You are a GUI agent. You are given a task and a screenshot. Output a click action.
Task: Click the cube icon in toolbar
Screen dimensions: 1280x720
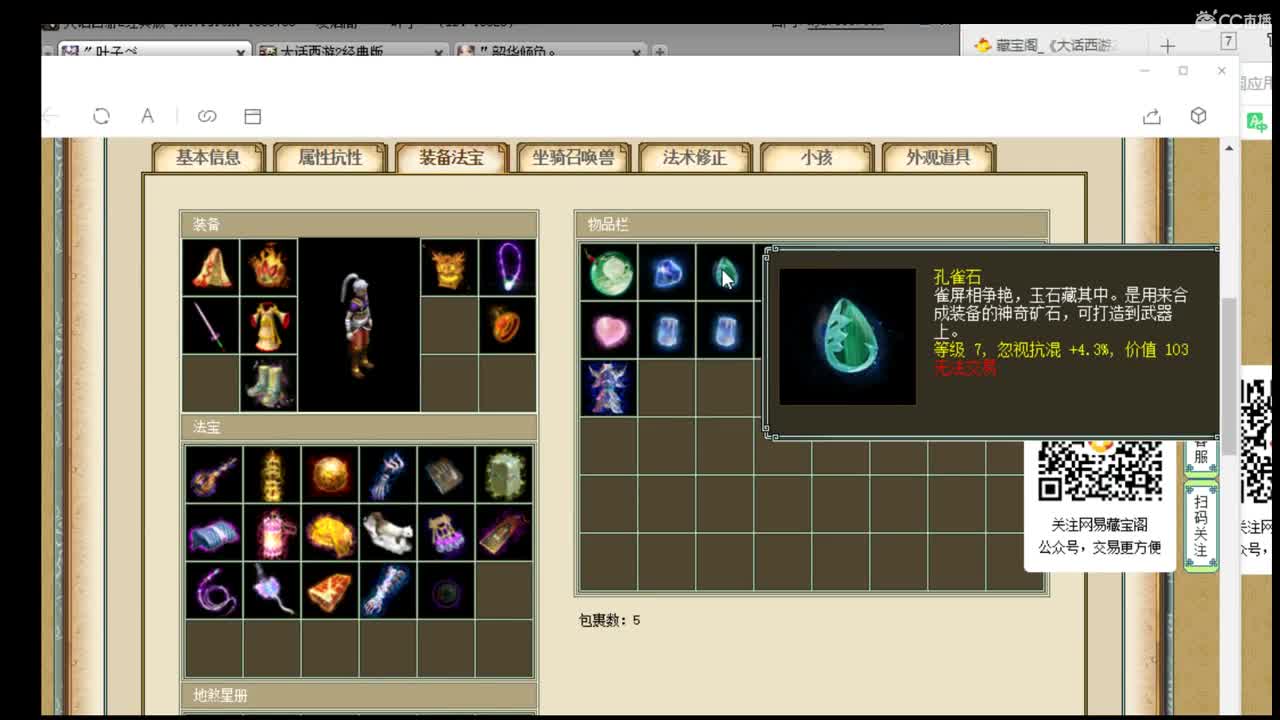(x=1198, y=116)
